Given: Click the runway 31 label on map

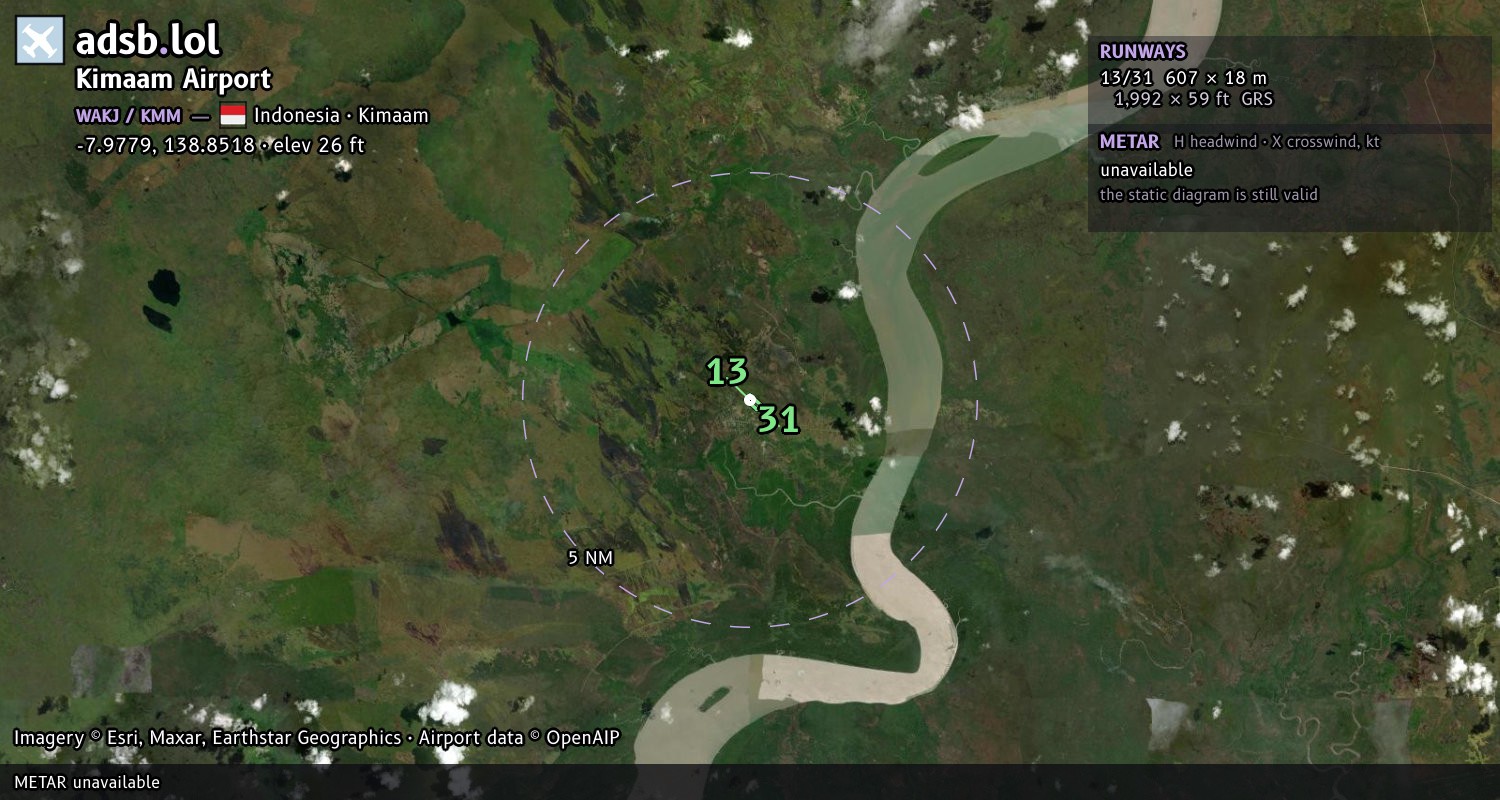Looking at the screenshot, I should click(778, 420).
